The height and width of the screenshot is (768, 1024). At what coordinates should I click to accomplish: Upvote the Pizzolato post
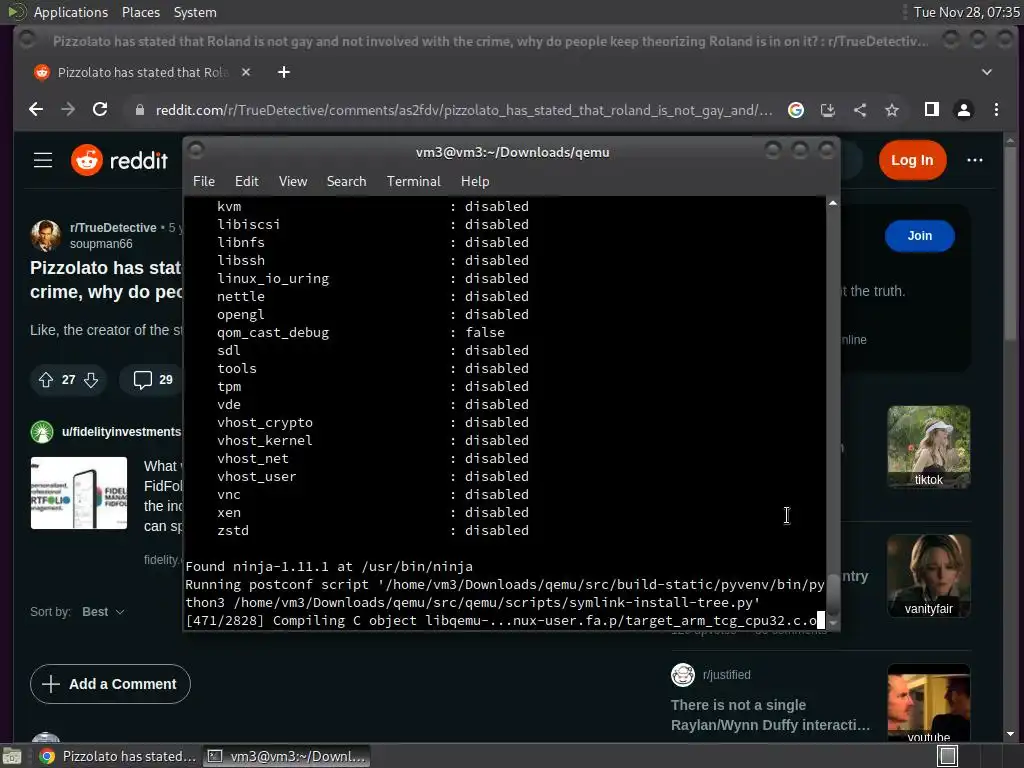point(46,379)
